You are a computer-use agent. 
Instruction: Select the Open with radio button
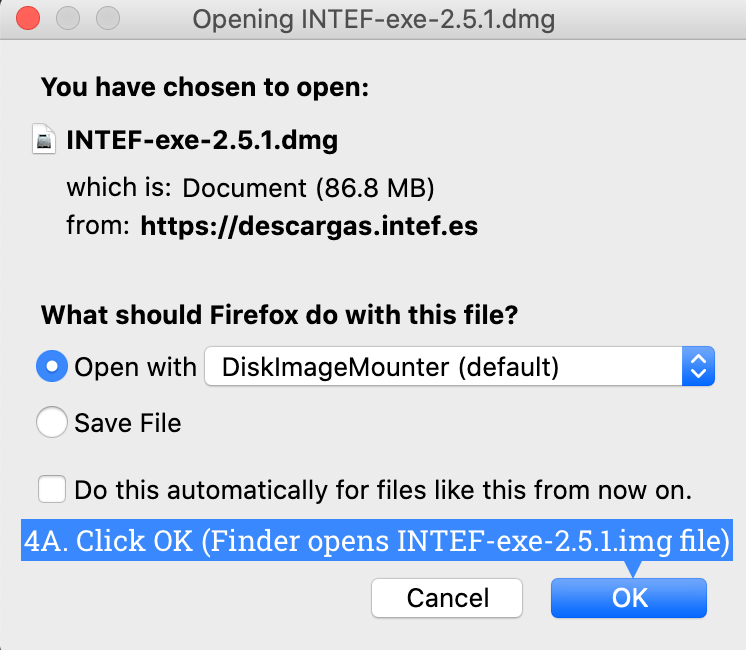coord(51,367)
